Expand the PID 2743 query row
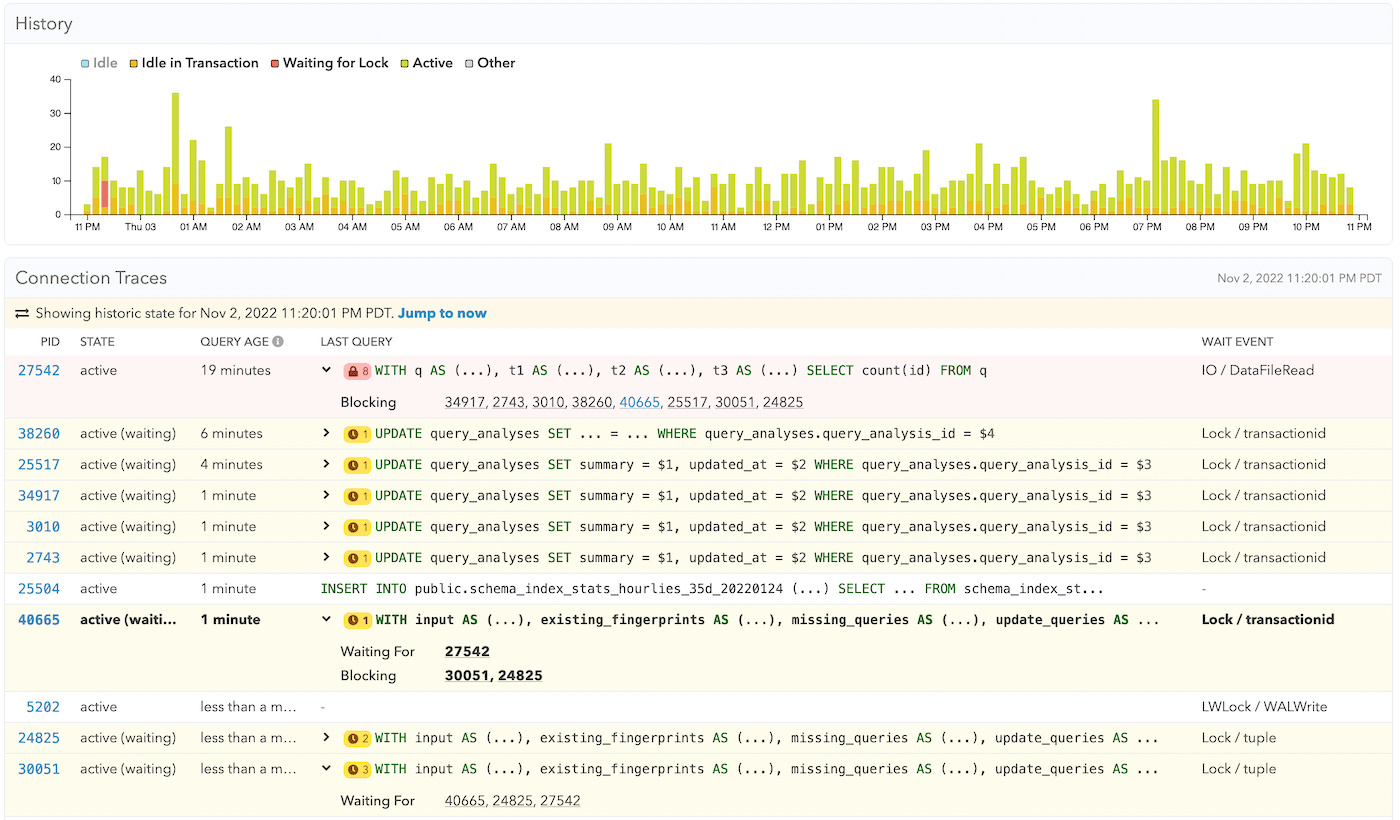This screenshot has width=1400, height=820. 326,558
